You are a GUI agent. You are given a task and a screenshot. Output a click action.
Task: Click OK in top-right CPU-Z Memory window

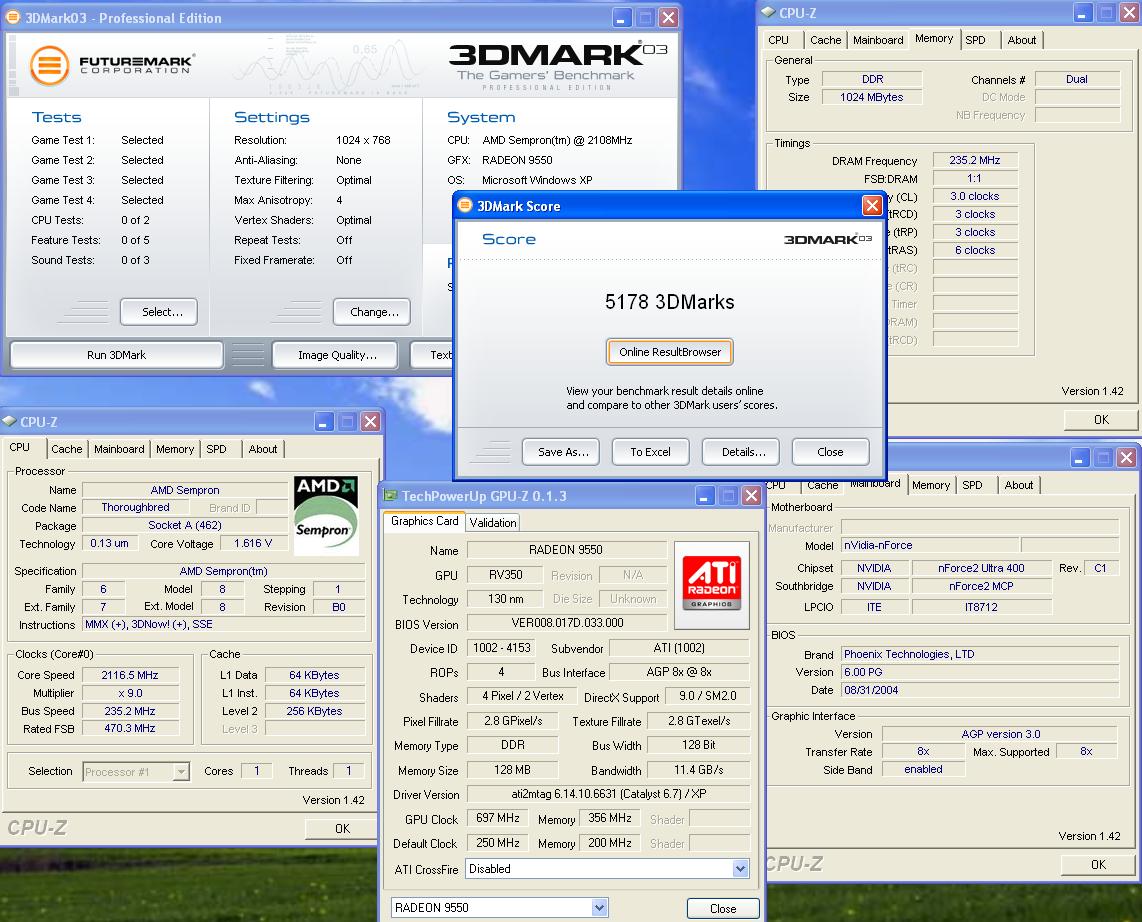[x=1101, y=419]
